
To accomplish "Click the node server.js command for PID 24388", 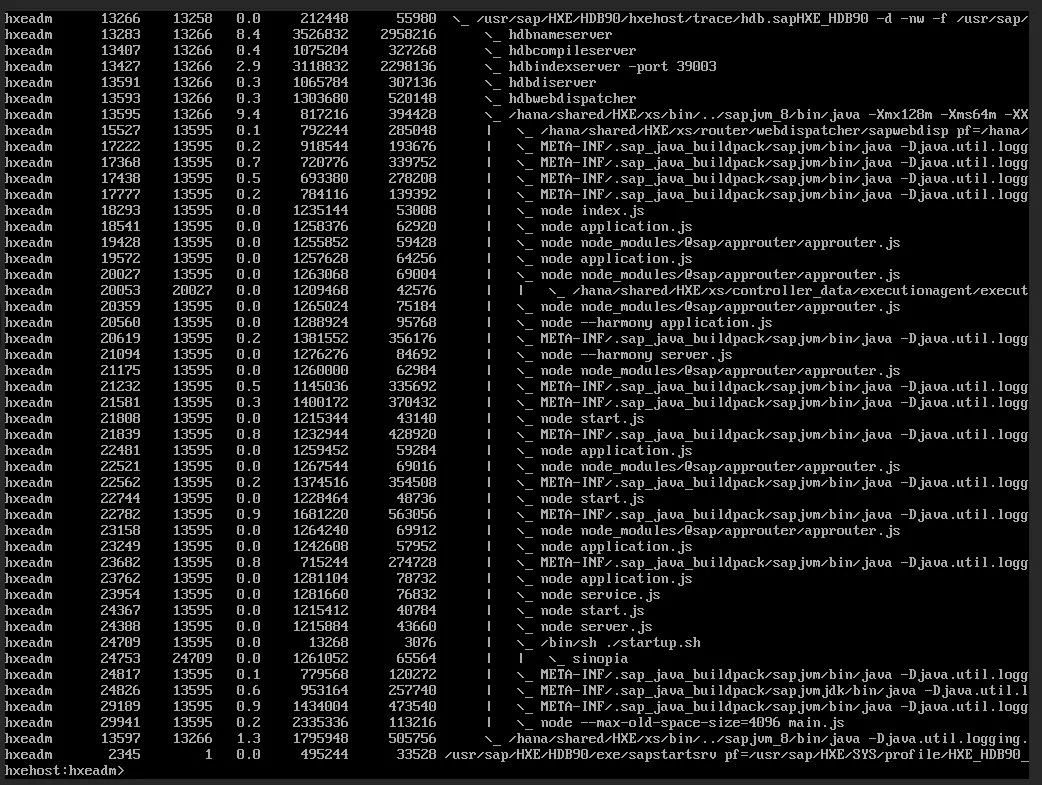I will click(x=596, y=627).
